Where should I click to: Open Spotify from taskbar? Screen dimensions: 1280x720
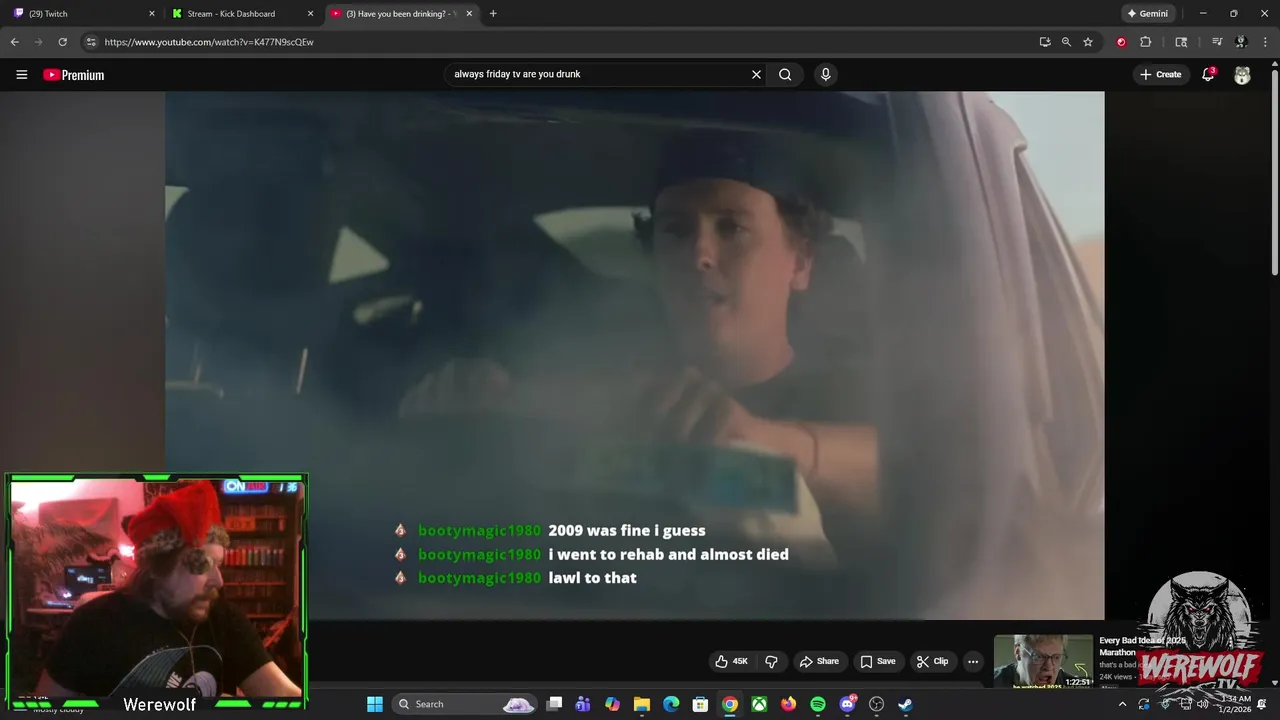[x=818, y=704]
